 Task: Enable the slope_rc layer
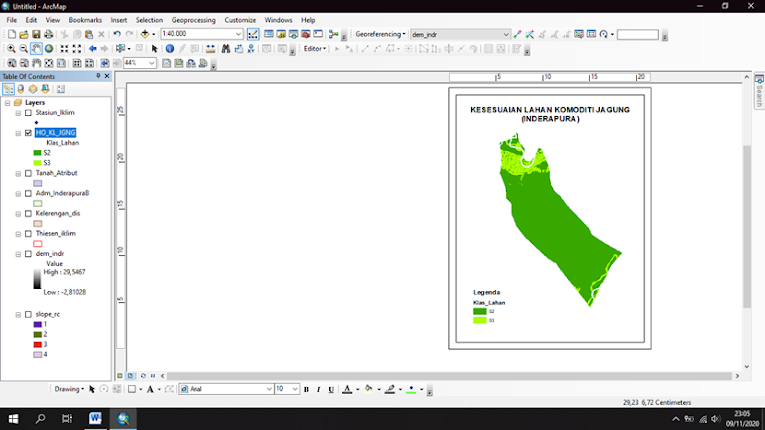click(x=28, y=314)
